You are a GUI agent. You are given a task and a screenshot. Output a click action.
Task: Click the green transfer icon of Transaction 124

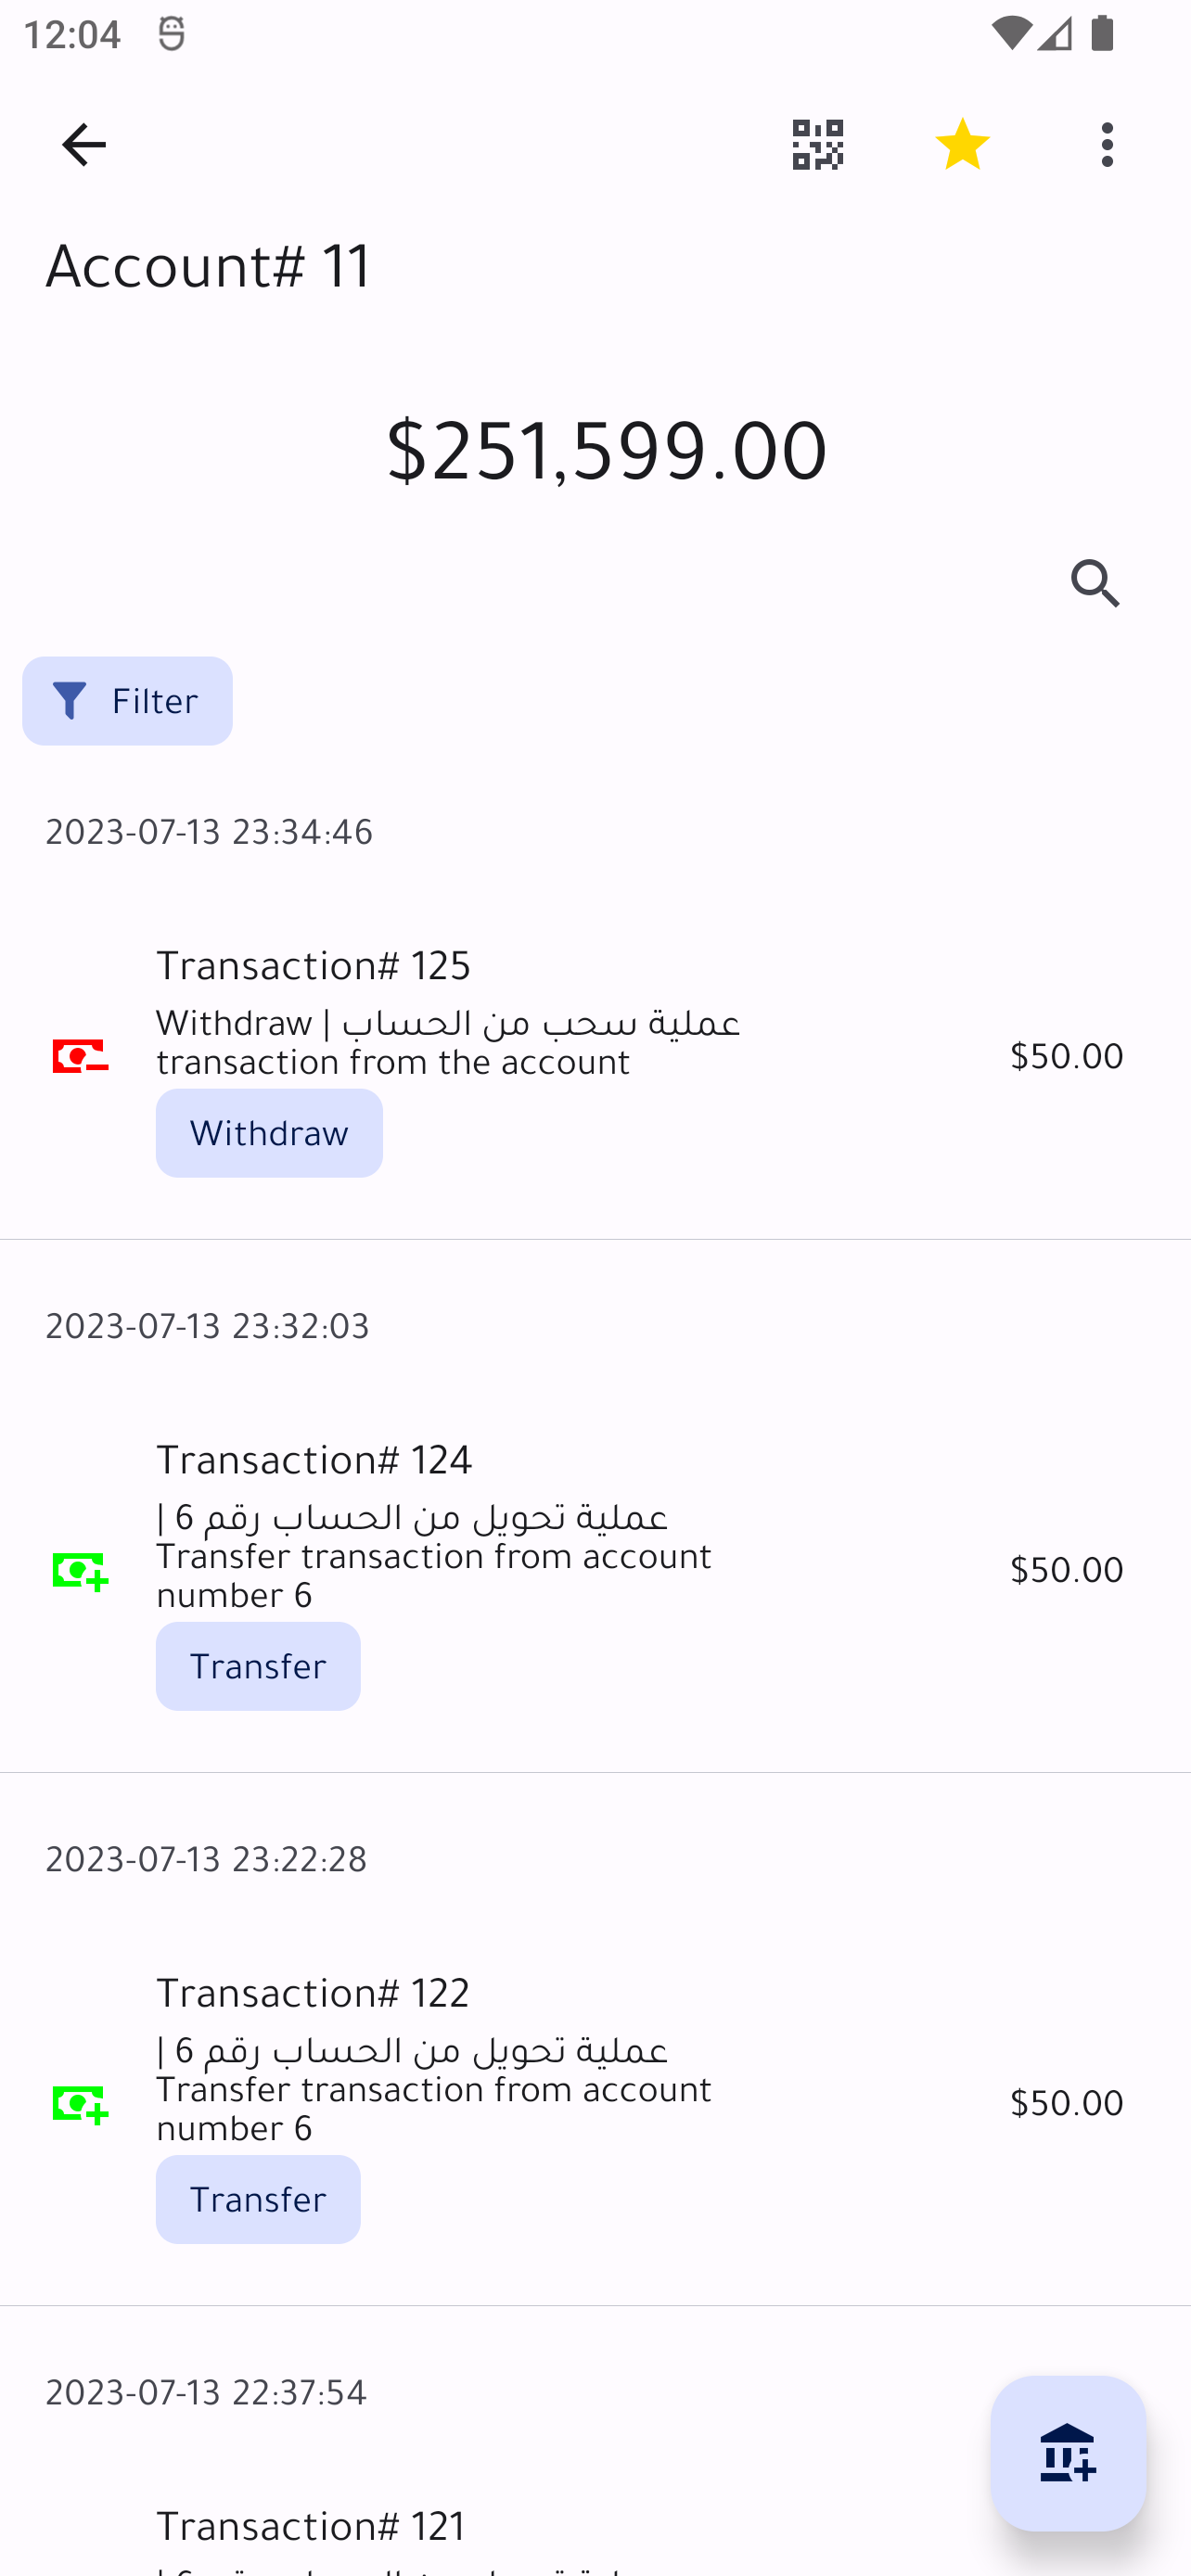(80, 1570)
